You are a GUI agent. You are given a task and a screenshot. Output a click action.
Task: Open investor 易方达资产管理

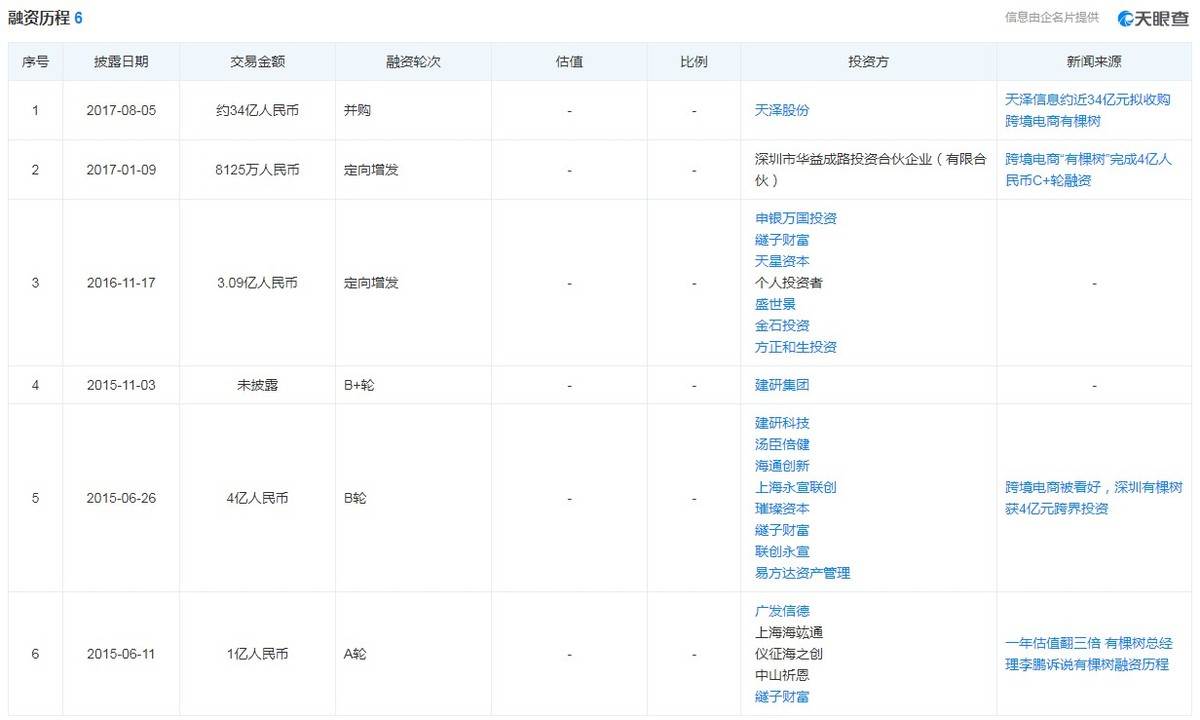point(803,573)
